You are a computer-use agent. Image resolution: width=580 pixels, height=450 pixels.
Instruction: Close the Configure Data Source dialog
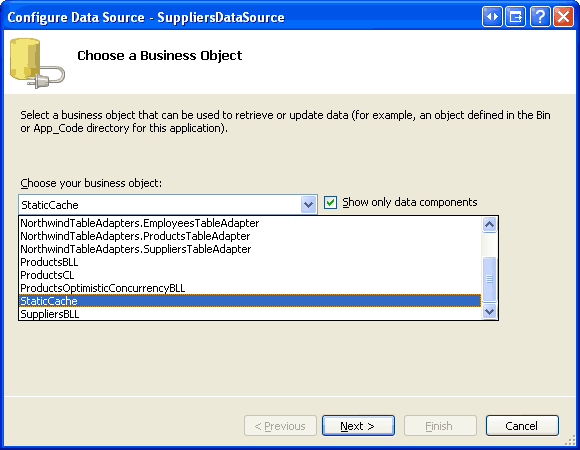(563, 17)
